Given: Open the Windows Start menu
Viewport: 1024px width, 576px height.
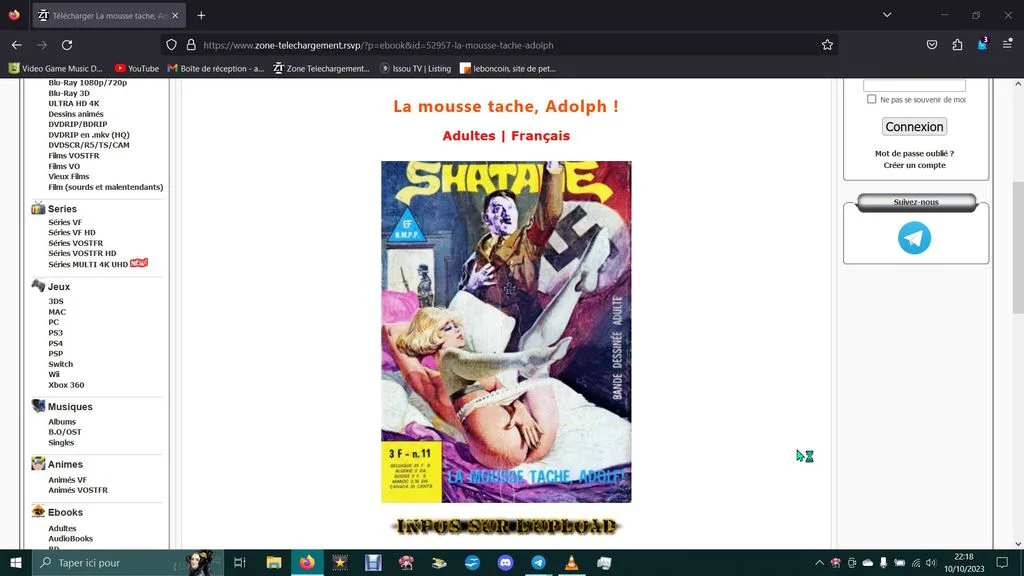Looking at the screenshot, I should (16, 562).
